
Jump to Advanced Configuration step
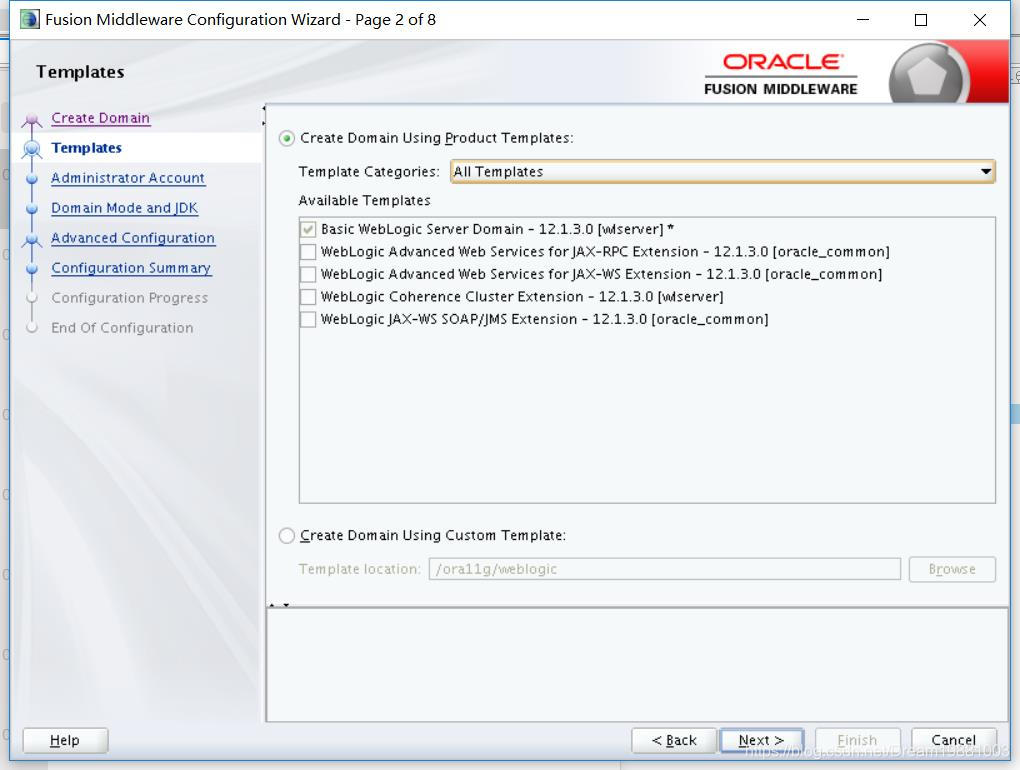pyautogui.click(x=133, y=237)
